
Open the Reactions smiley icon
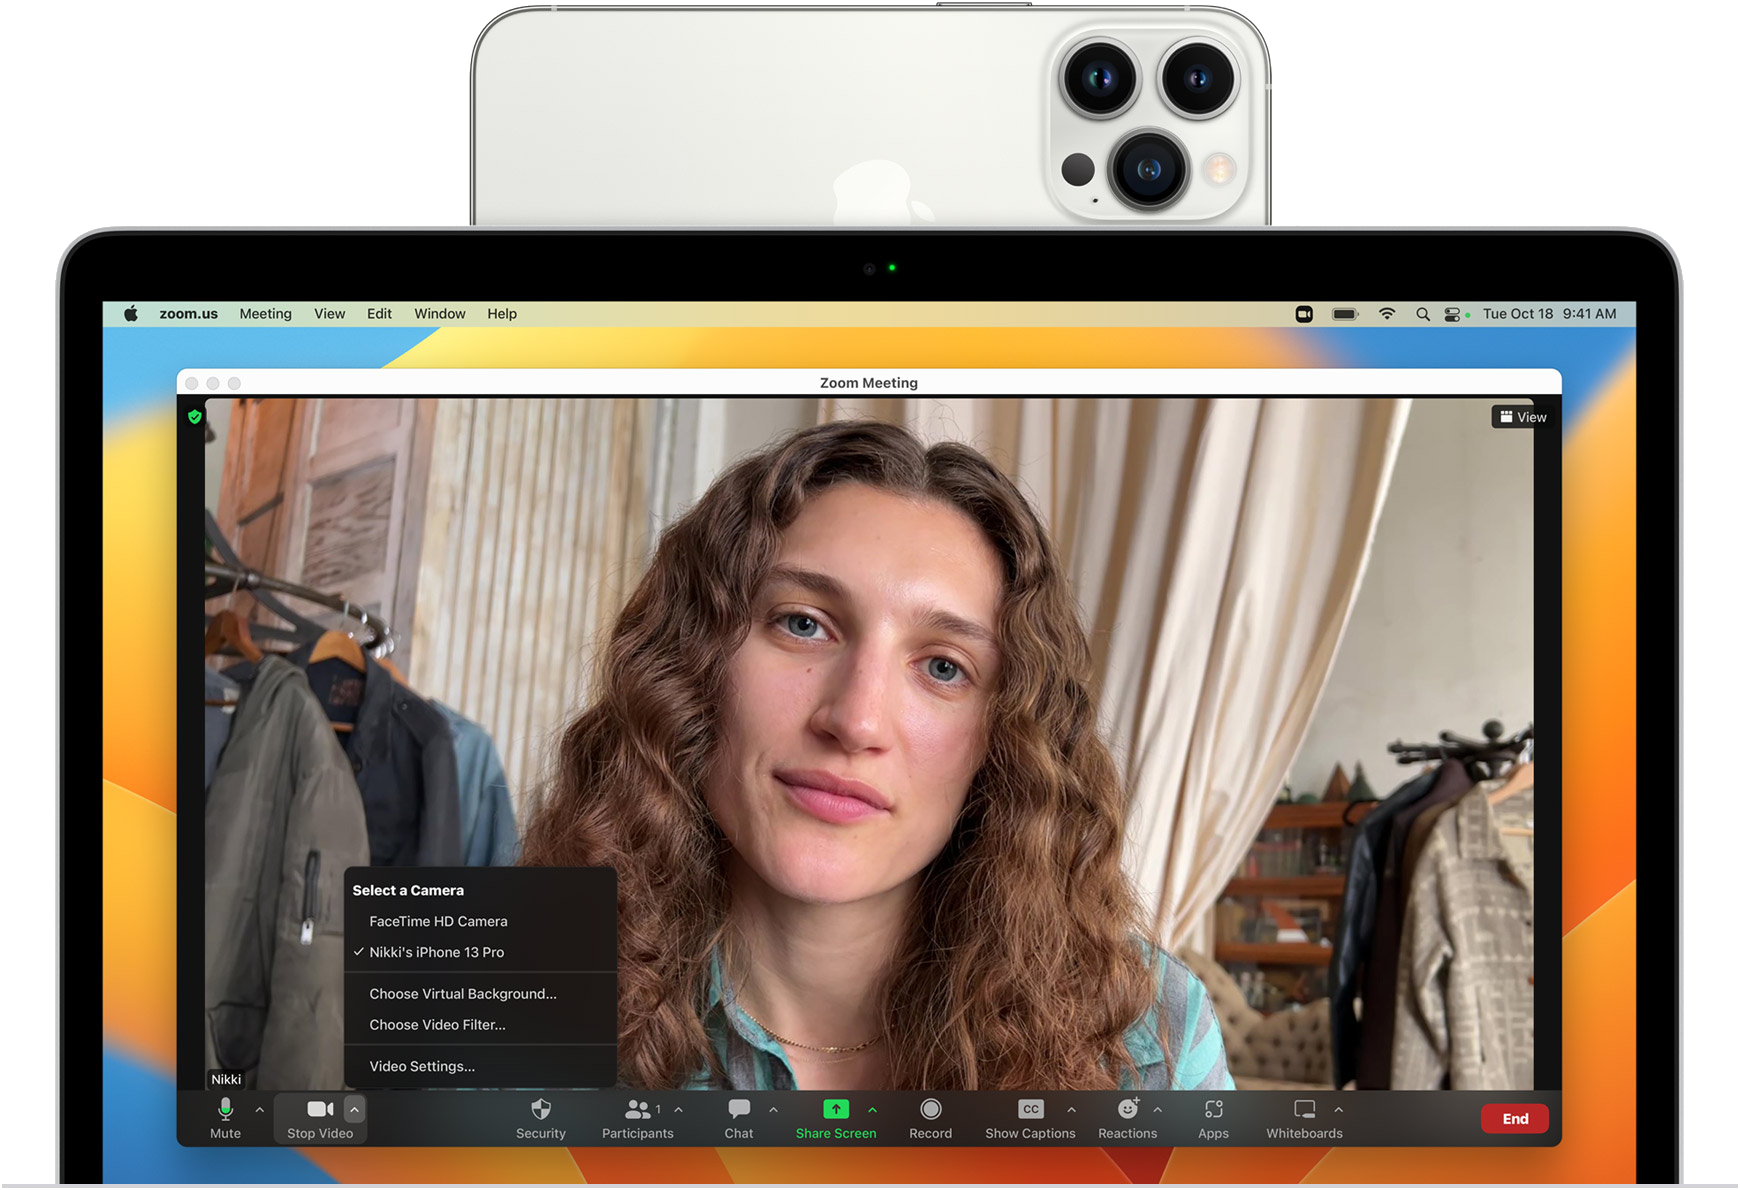point(1127,1110)
